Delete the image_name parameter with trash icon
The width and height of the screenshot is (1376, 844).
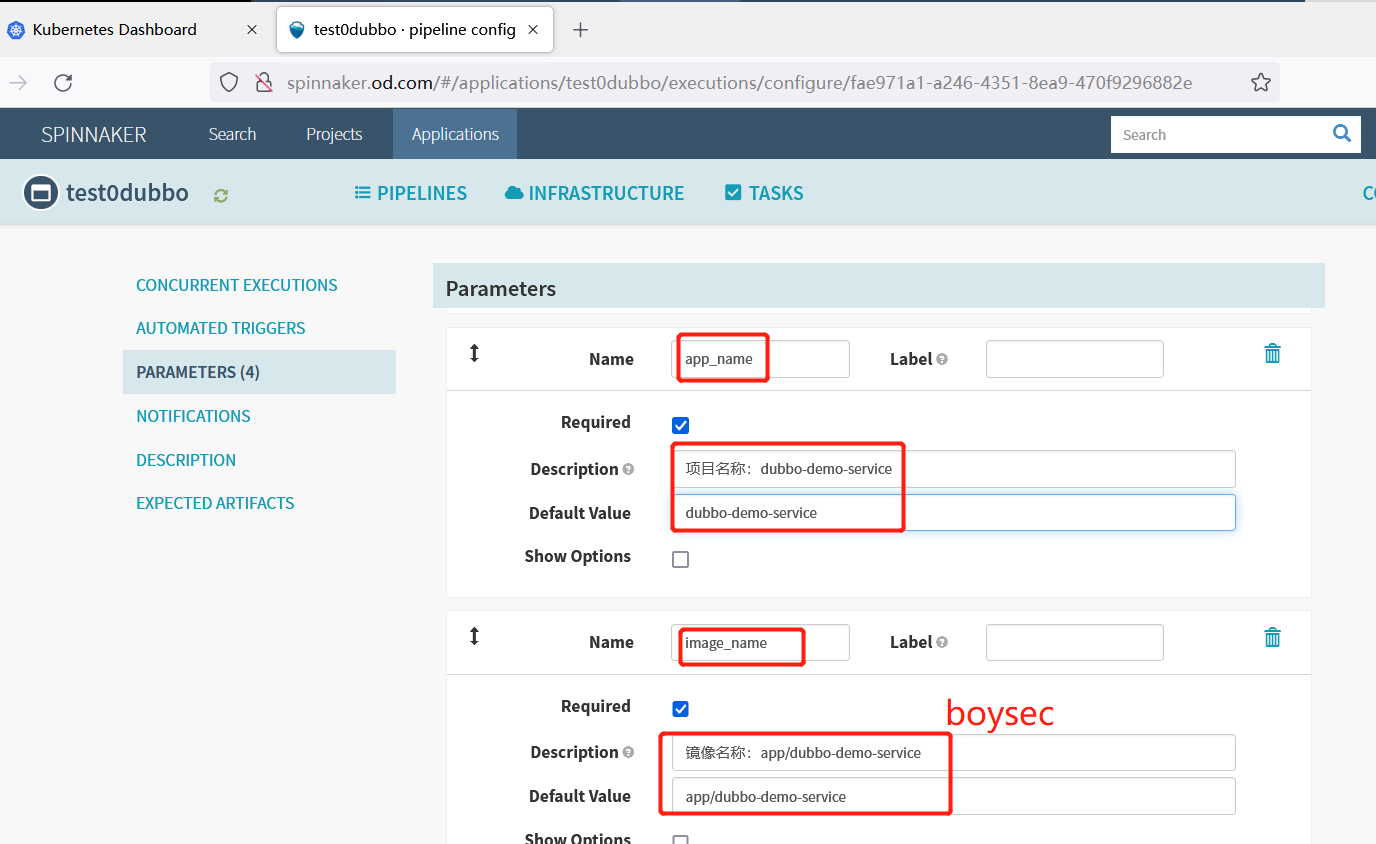click(x=1272, y=637)
